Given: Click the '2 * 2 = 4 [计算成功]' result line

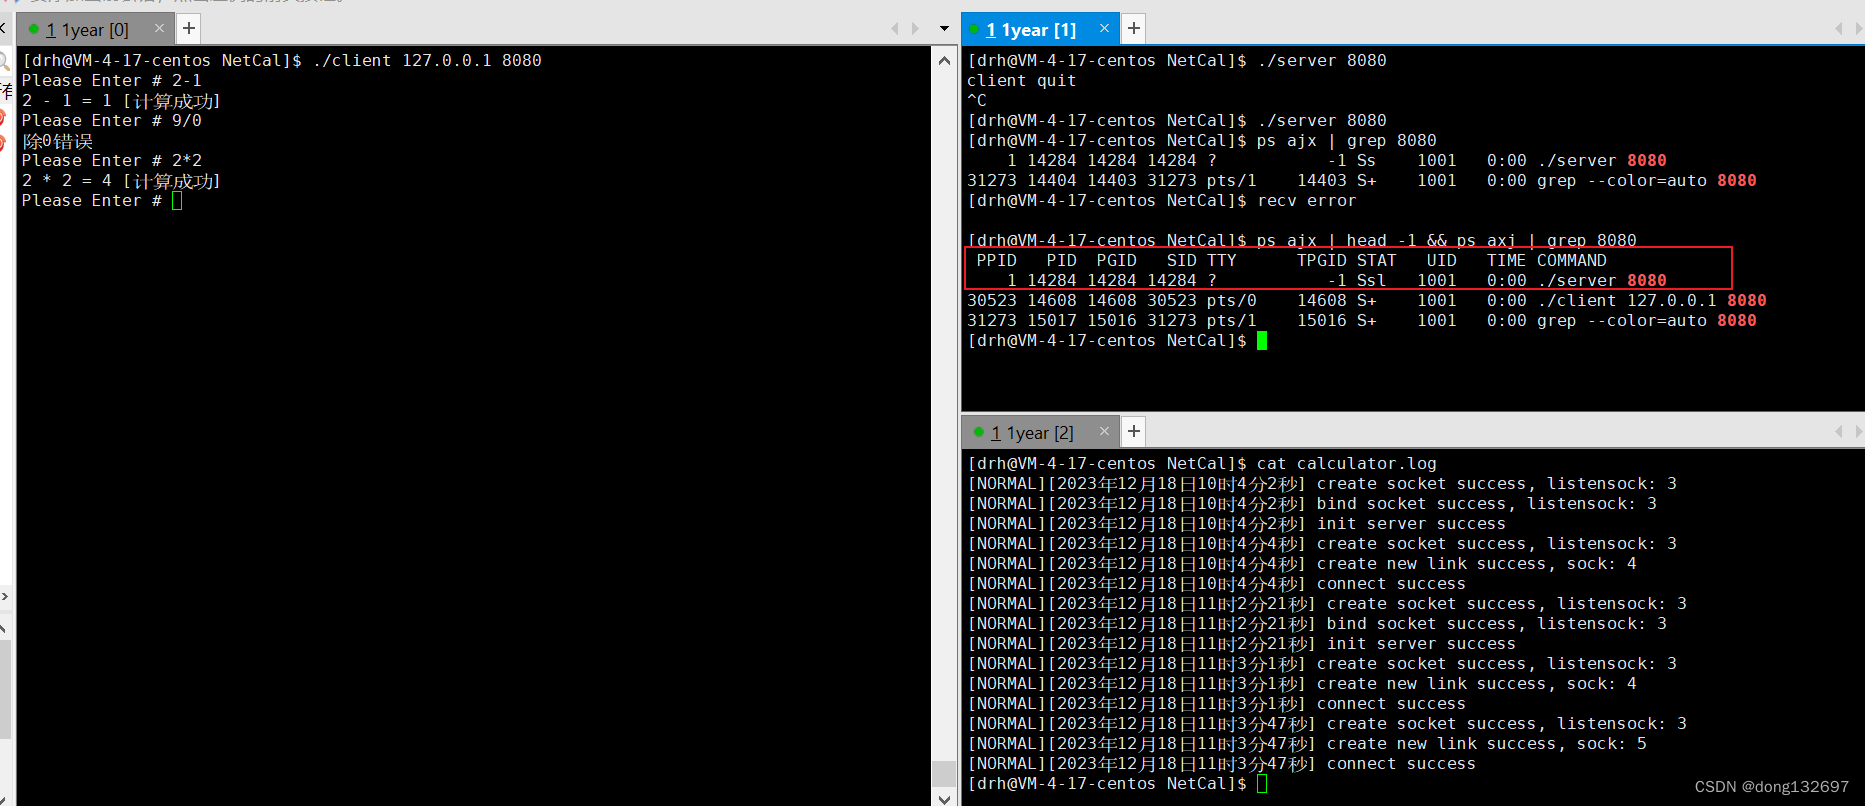Looking at the screenshot, I should [x=121, y=181].
